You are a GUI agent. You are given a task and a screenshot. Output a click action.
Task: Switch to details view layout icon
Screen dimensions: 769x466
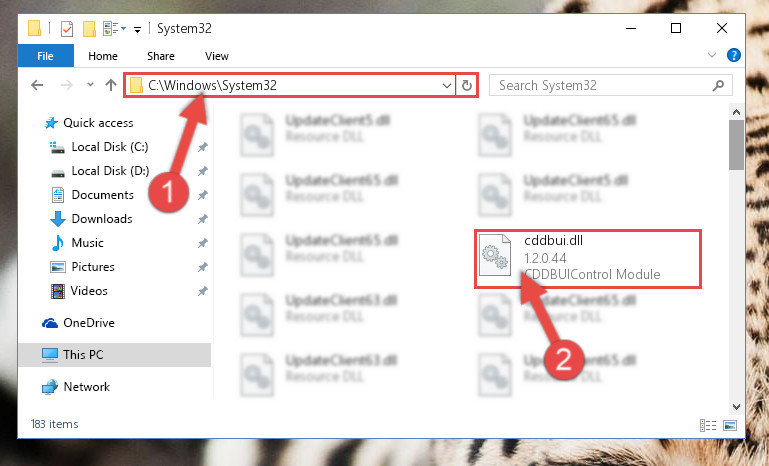pos(708,425)
